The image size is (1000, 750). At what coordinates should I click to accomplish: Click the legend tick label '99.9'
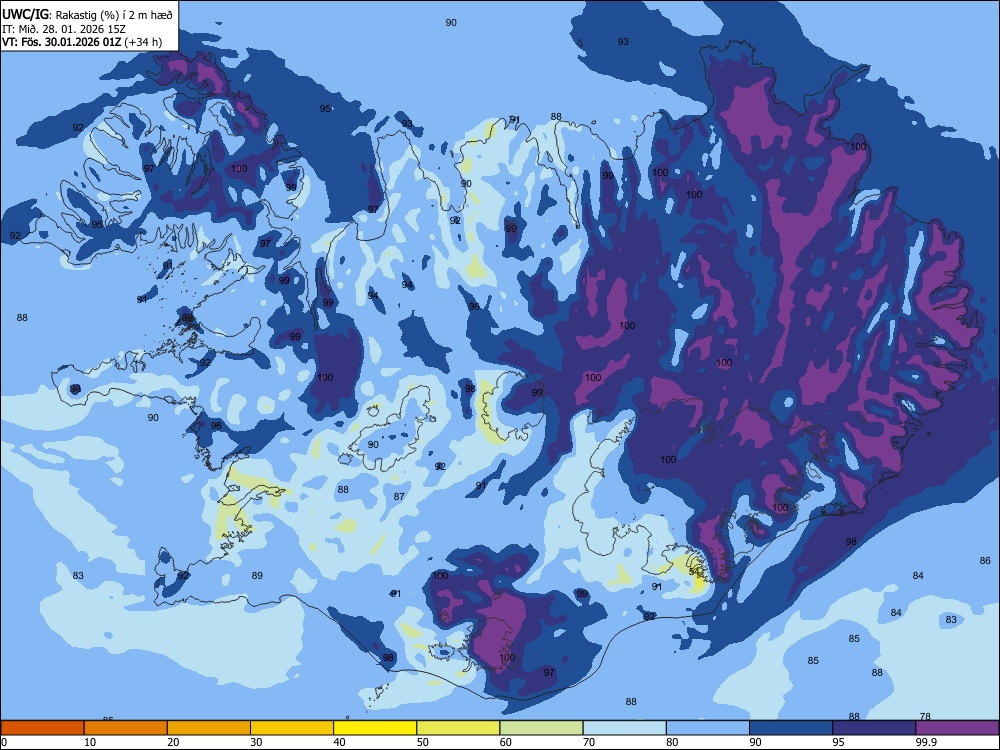pyautogui.click(x=926, y=742)
